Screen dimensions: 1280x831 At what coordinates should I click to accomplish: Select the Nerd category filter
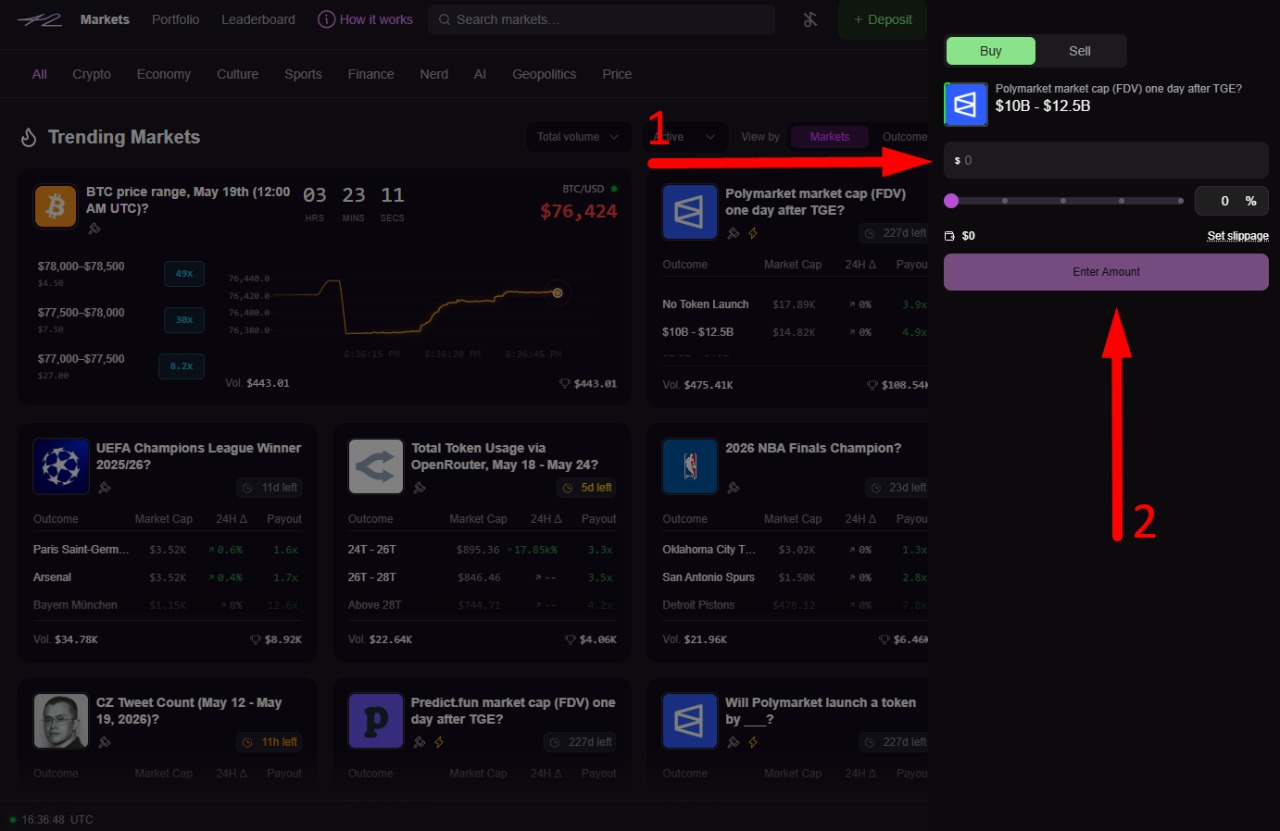pos(434,74)
